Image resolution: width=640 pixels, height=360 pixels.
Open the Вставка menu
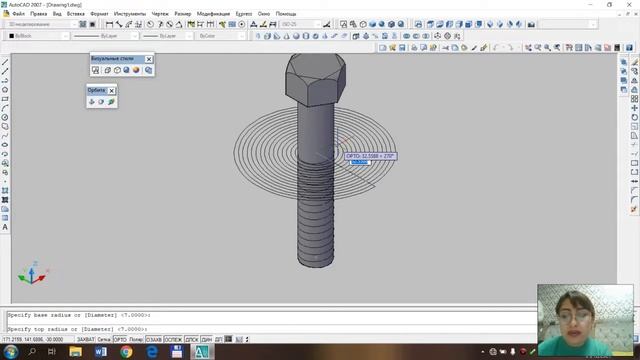(x=76, y=14)
